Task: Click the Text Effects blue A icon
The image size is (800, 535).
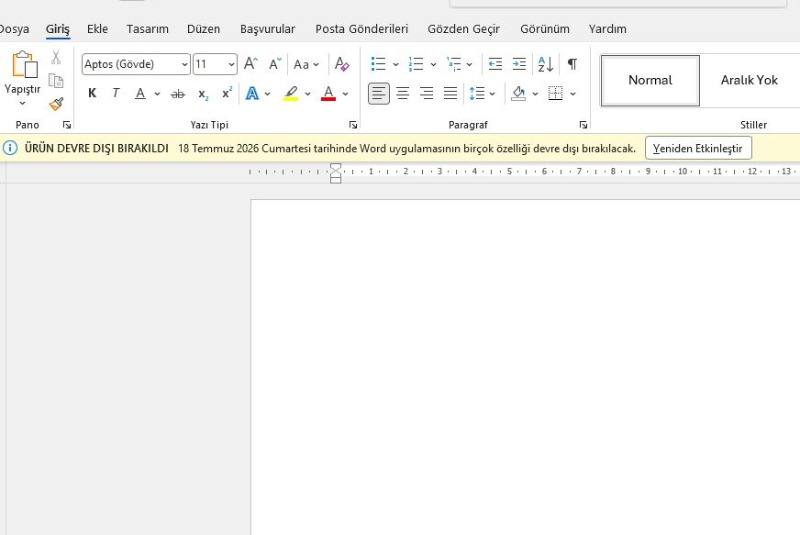Action: coord(252,93)
